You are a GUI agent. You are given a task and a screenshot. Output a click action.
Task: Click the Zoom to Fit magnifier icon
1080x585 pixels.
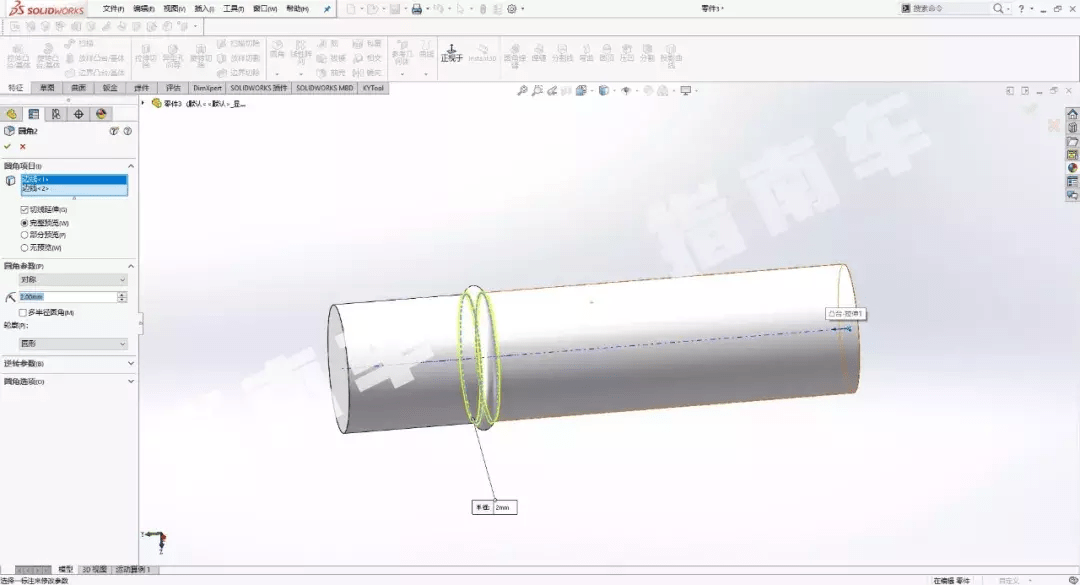pyautogui.click(x=522, y=91)
